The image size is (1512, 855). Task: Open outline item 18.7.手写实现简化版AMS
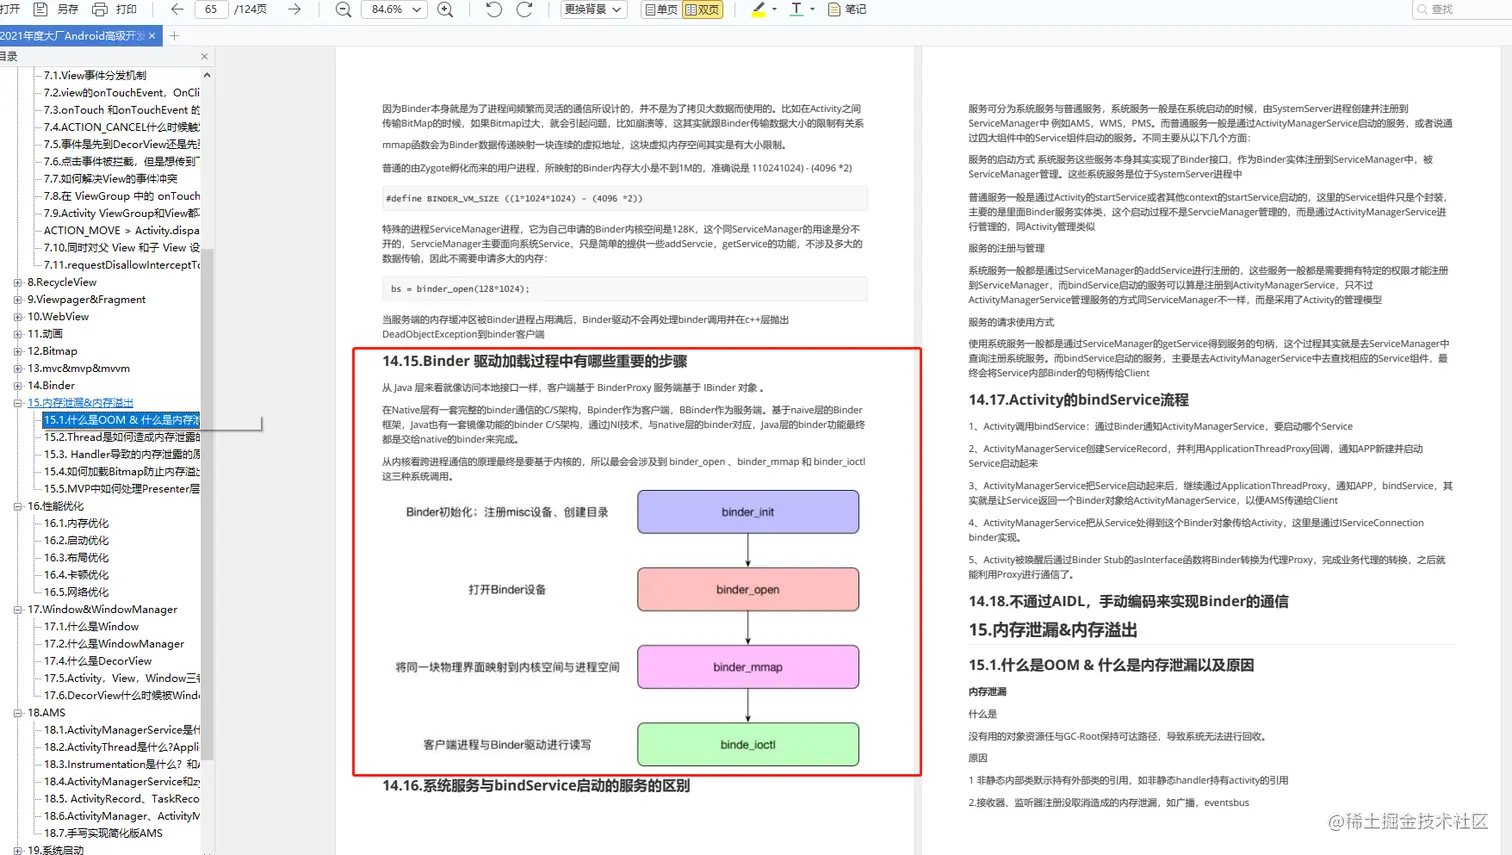(103, 834)
